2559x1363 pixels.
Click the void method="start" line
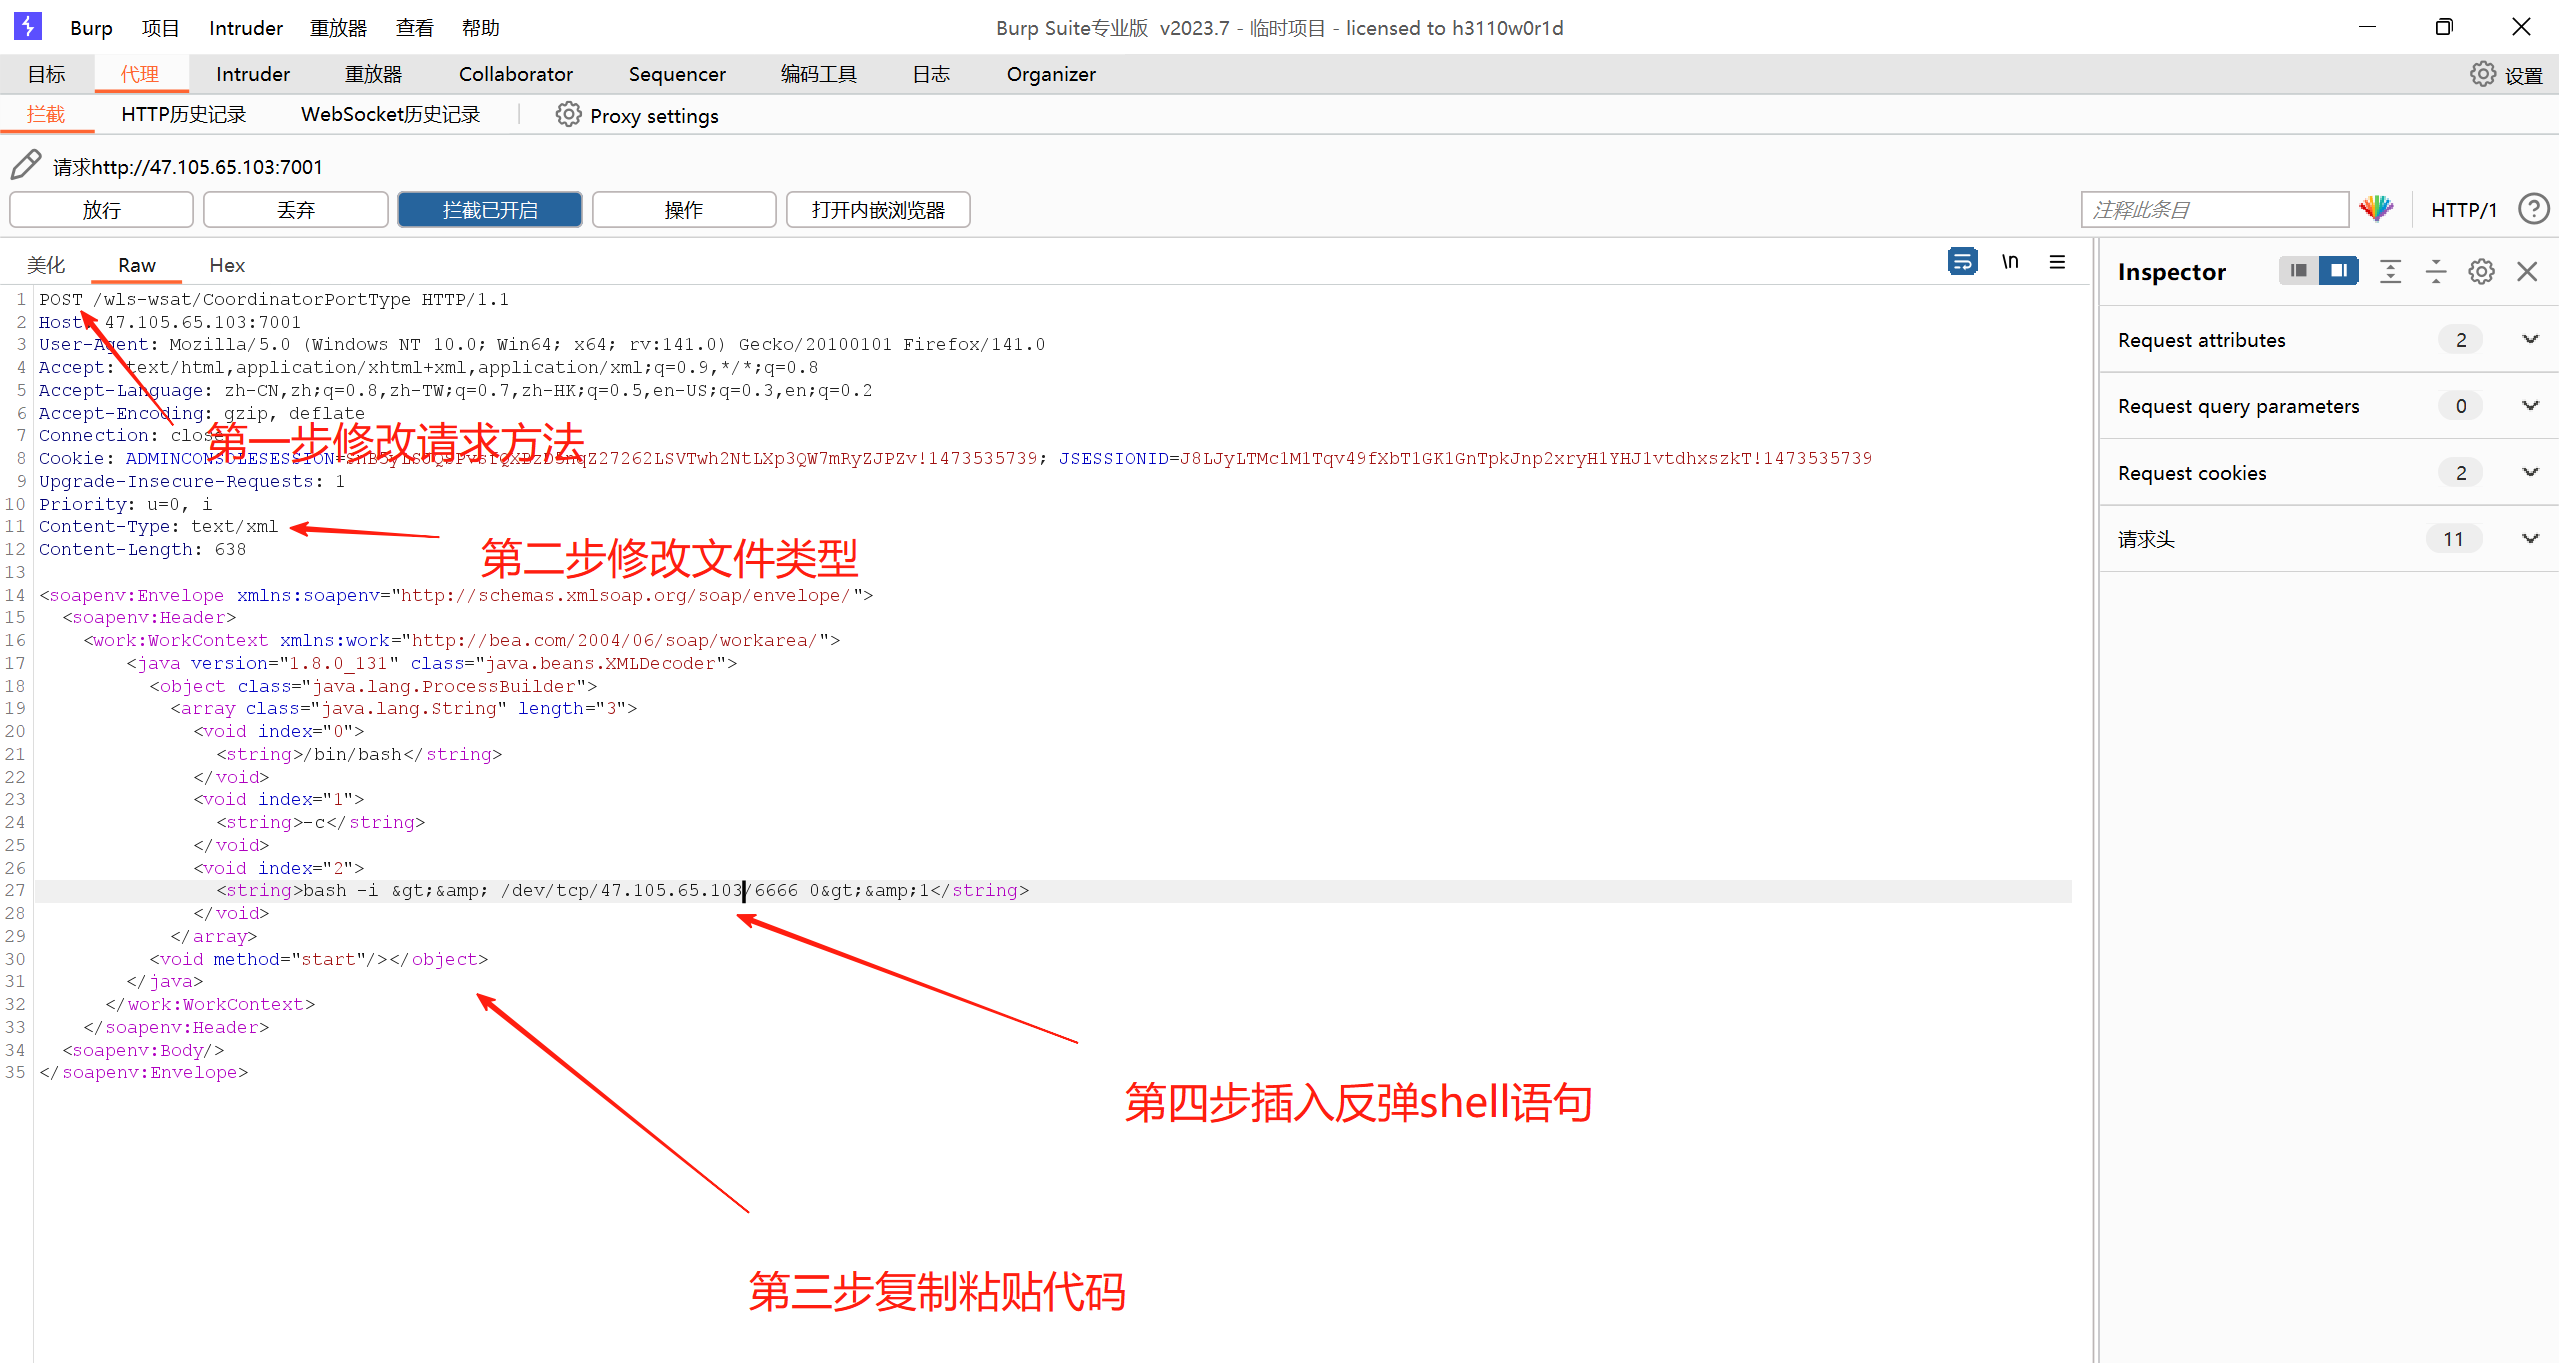(x=318, y=959)
